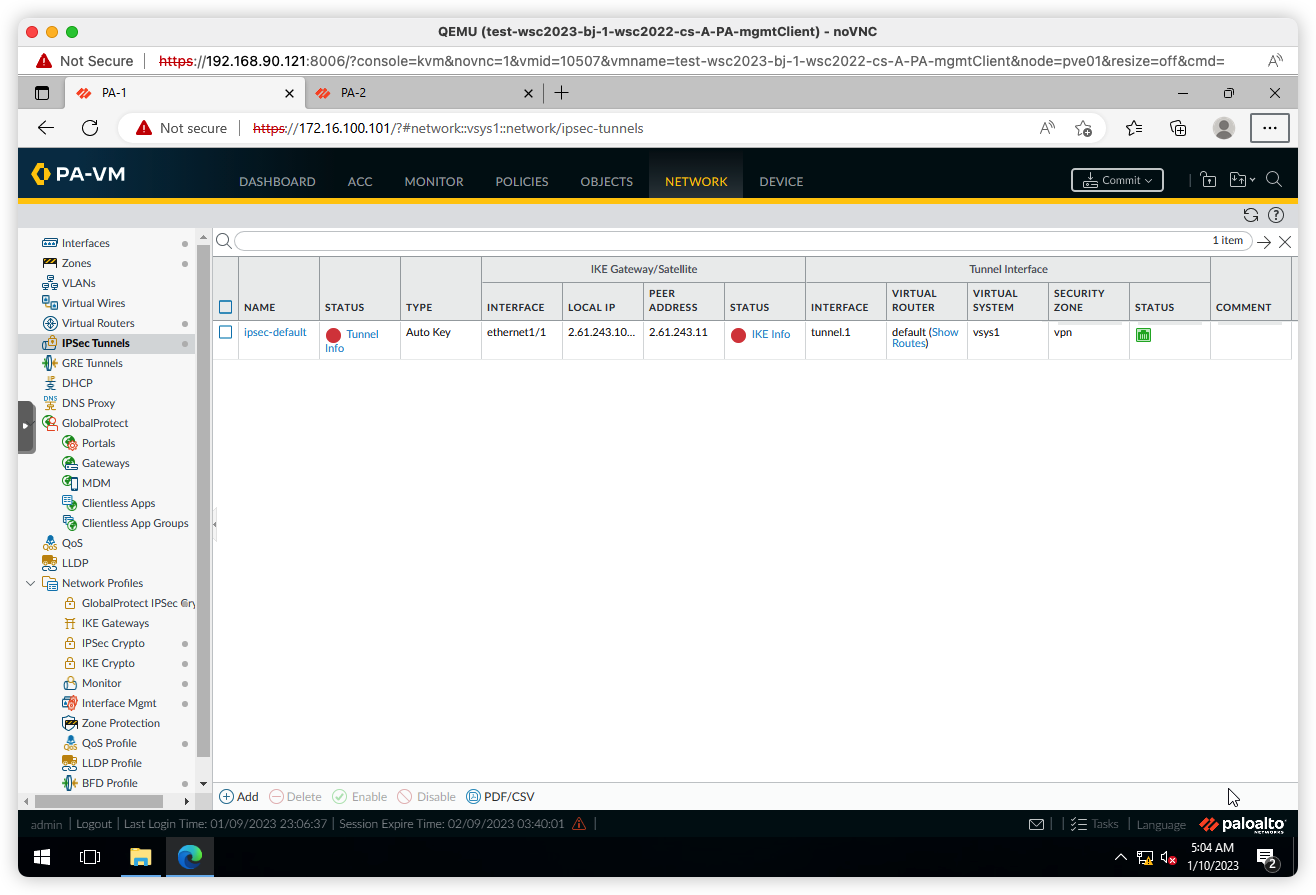Select the MDM sidebar entry
The width and height of the screenshot is (1316, 895).
[x=96, y=483]
